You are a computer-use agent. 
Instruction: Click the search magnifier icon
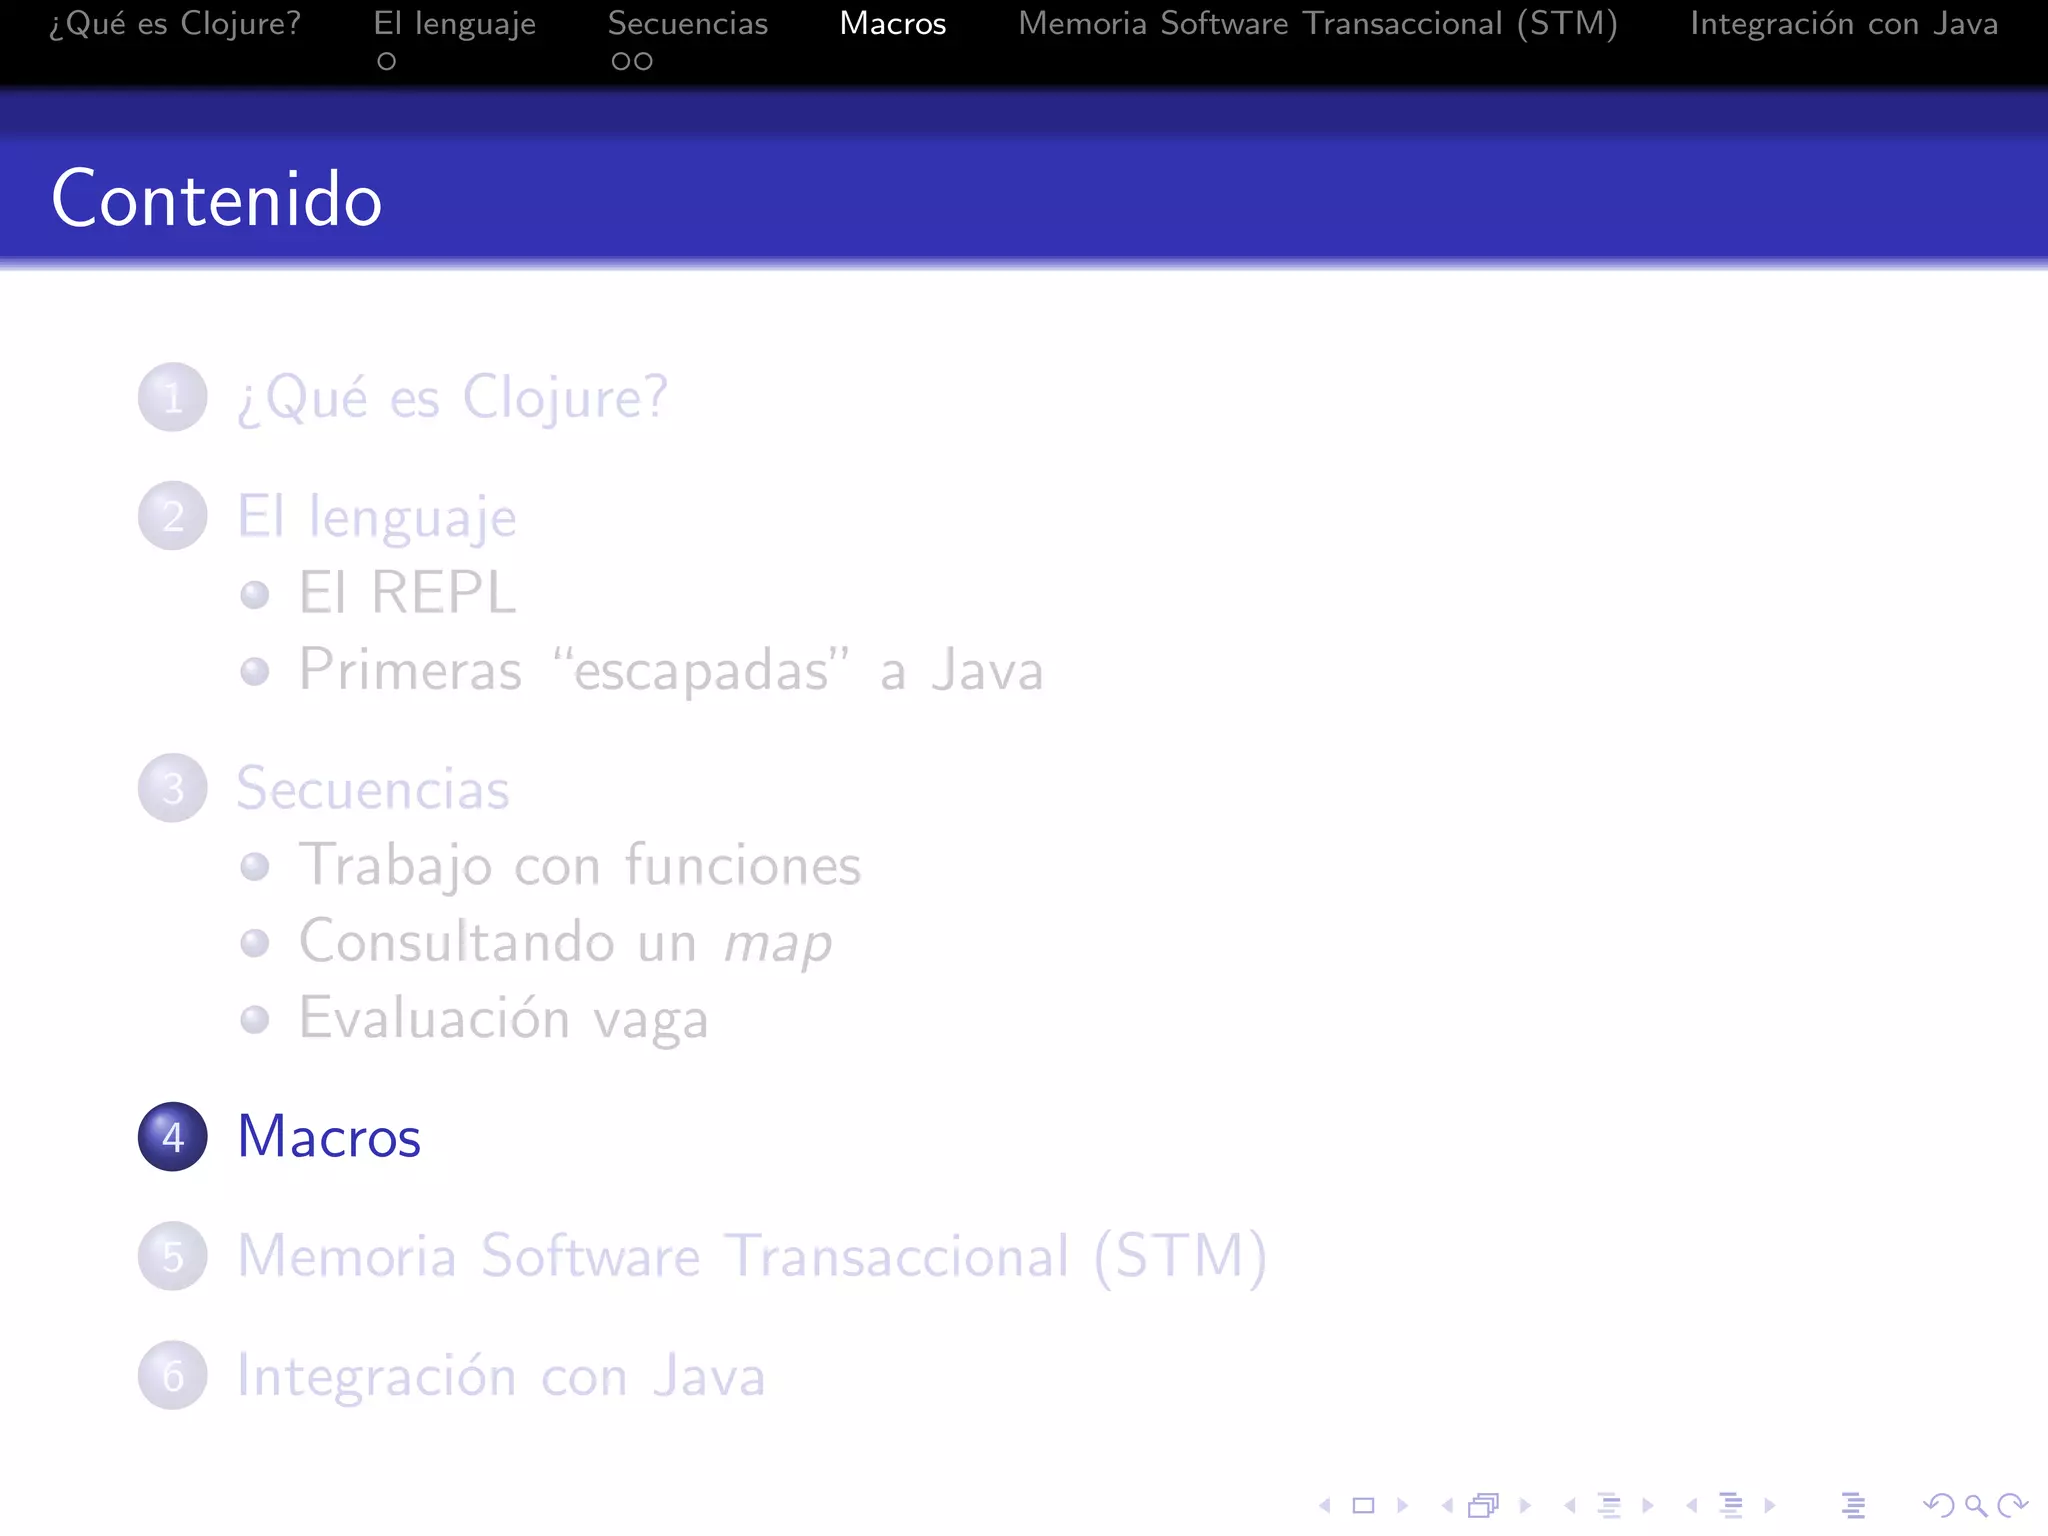point(1976,1505)
